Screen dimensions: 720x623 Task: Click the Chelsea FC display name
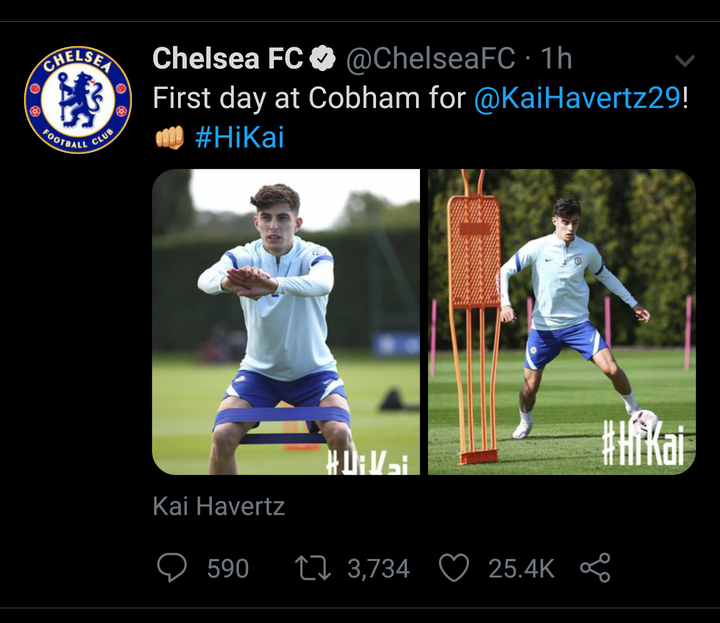[227, 59]
